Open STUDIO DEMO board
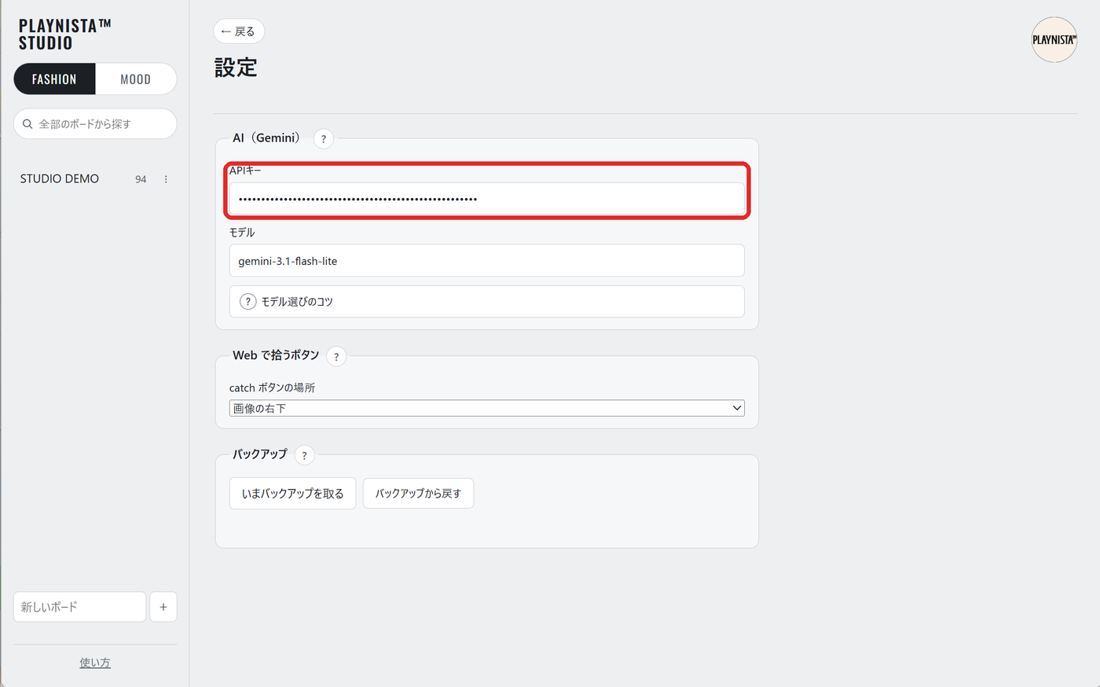1100x687 pixels. click(x=60, y=179)
